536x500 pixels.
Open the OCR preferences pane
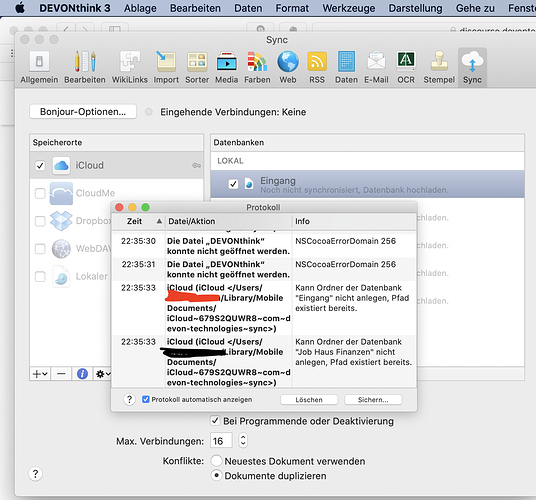(406, 68)
